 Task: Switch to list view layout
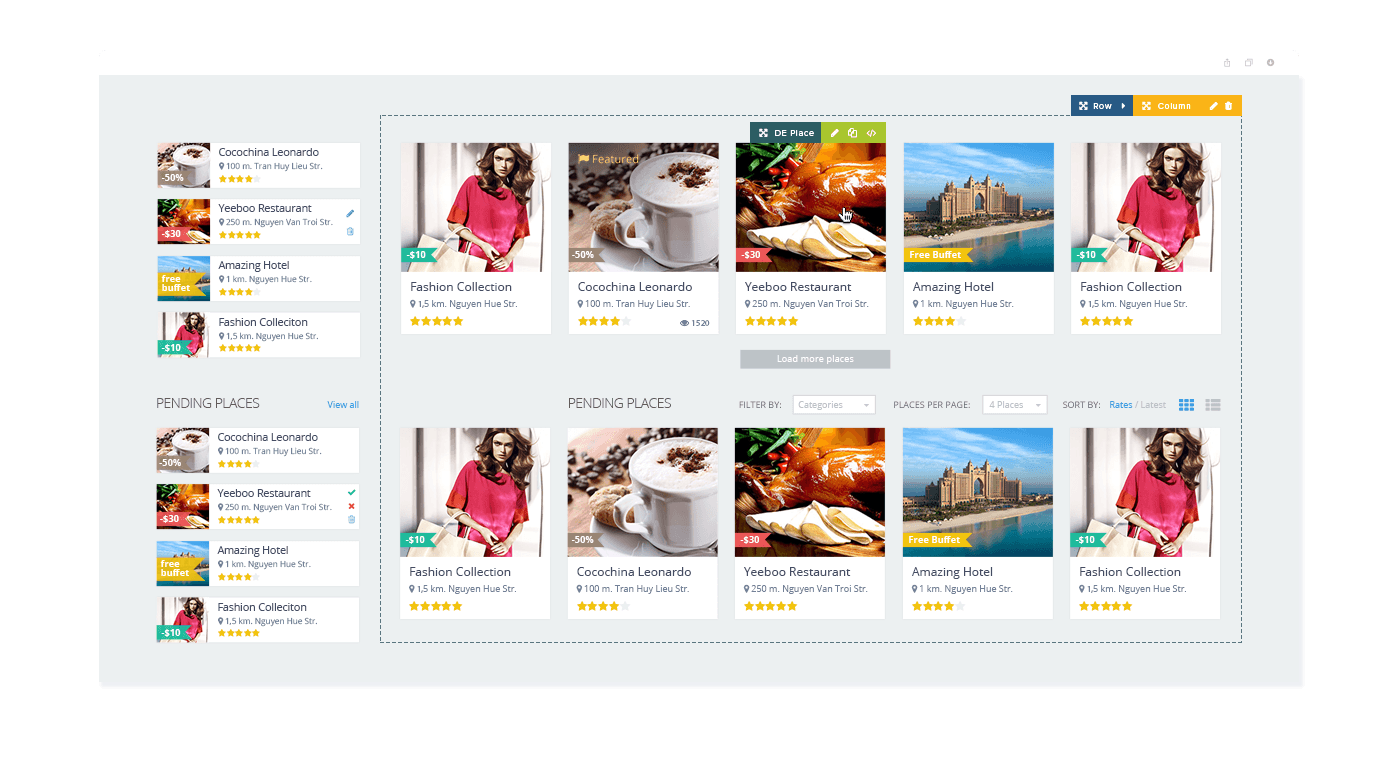pyautogui.click(x=1212, y=404)
